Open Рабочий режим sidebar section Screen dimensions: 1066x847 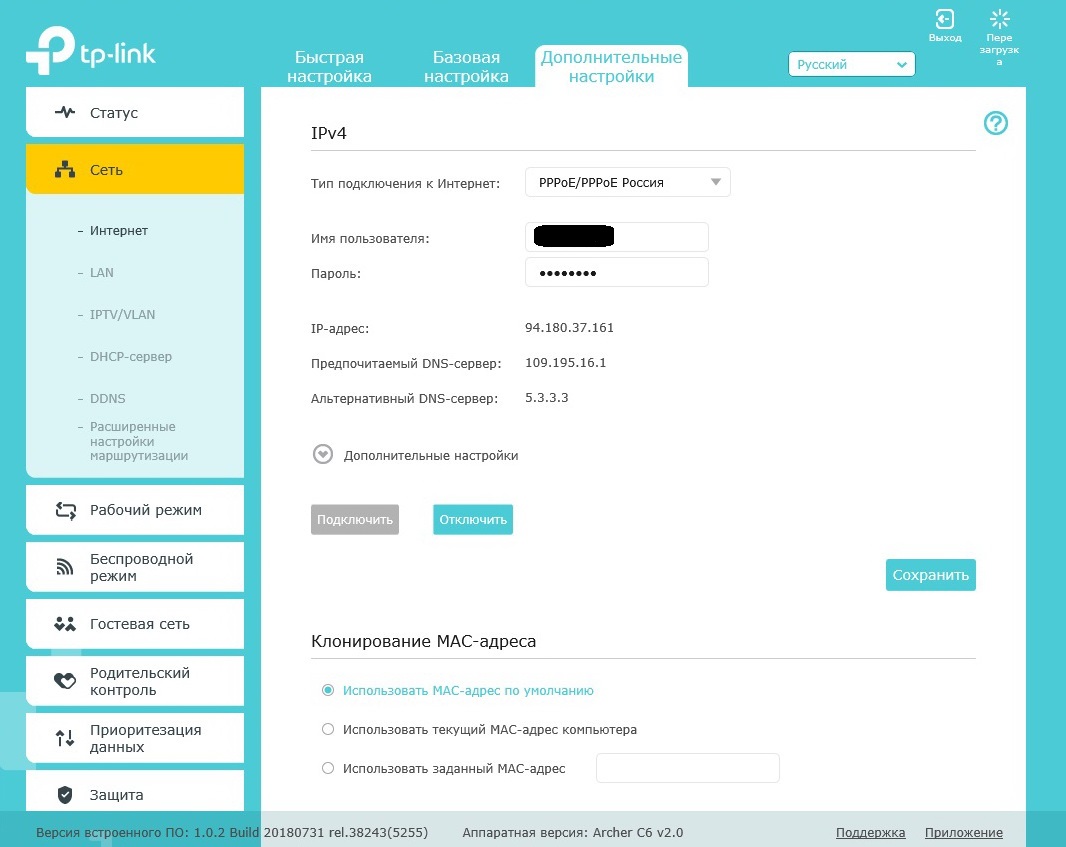coord(135,510)
